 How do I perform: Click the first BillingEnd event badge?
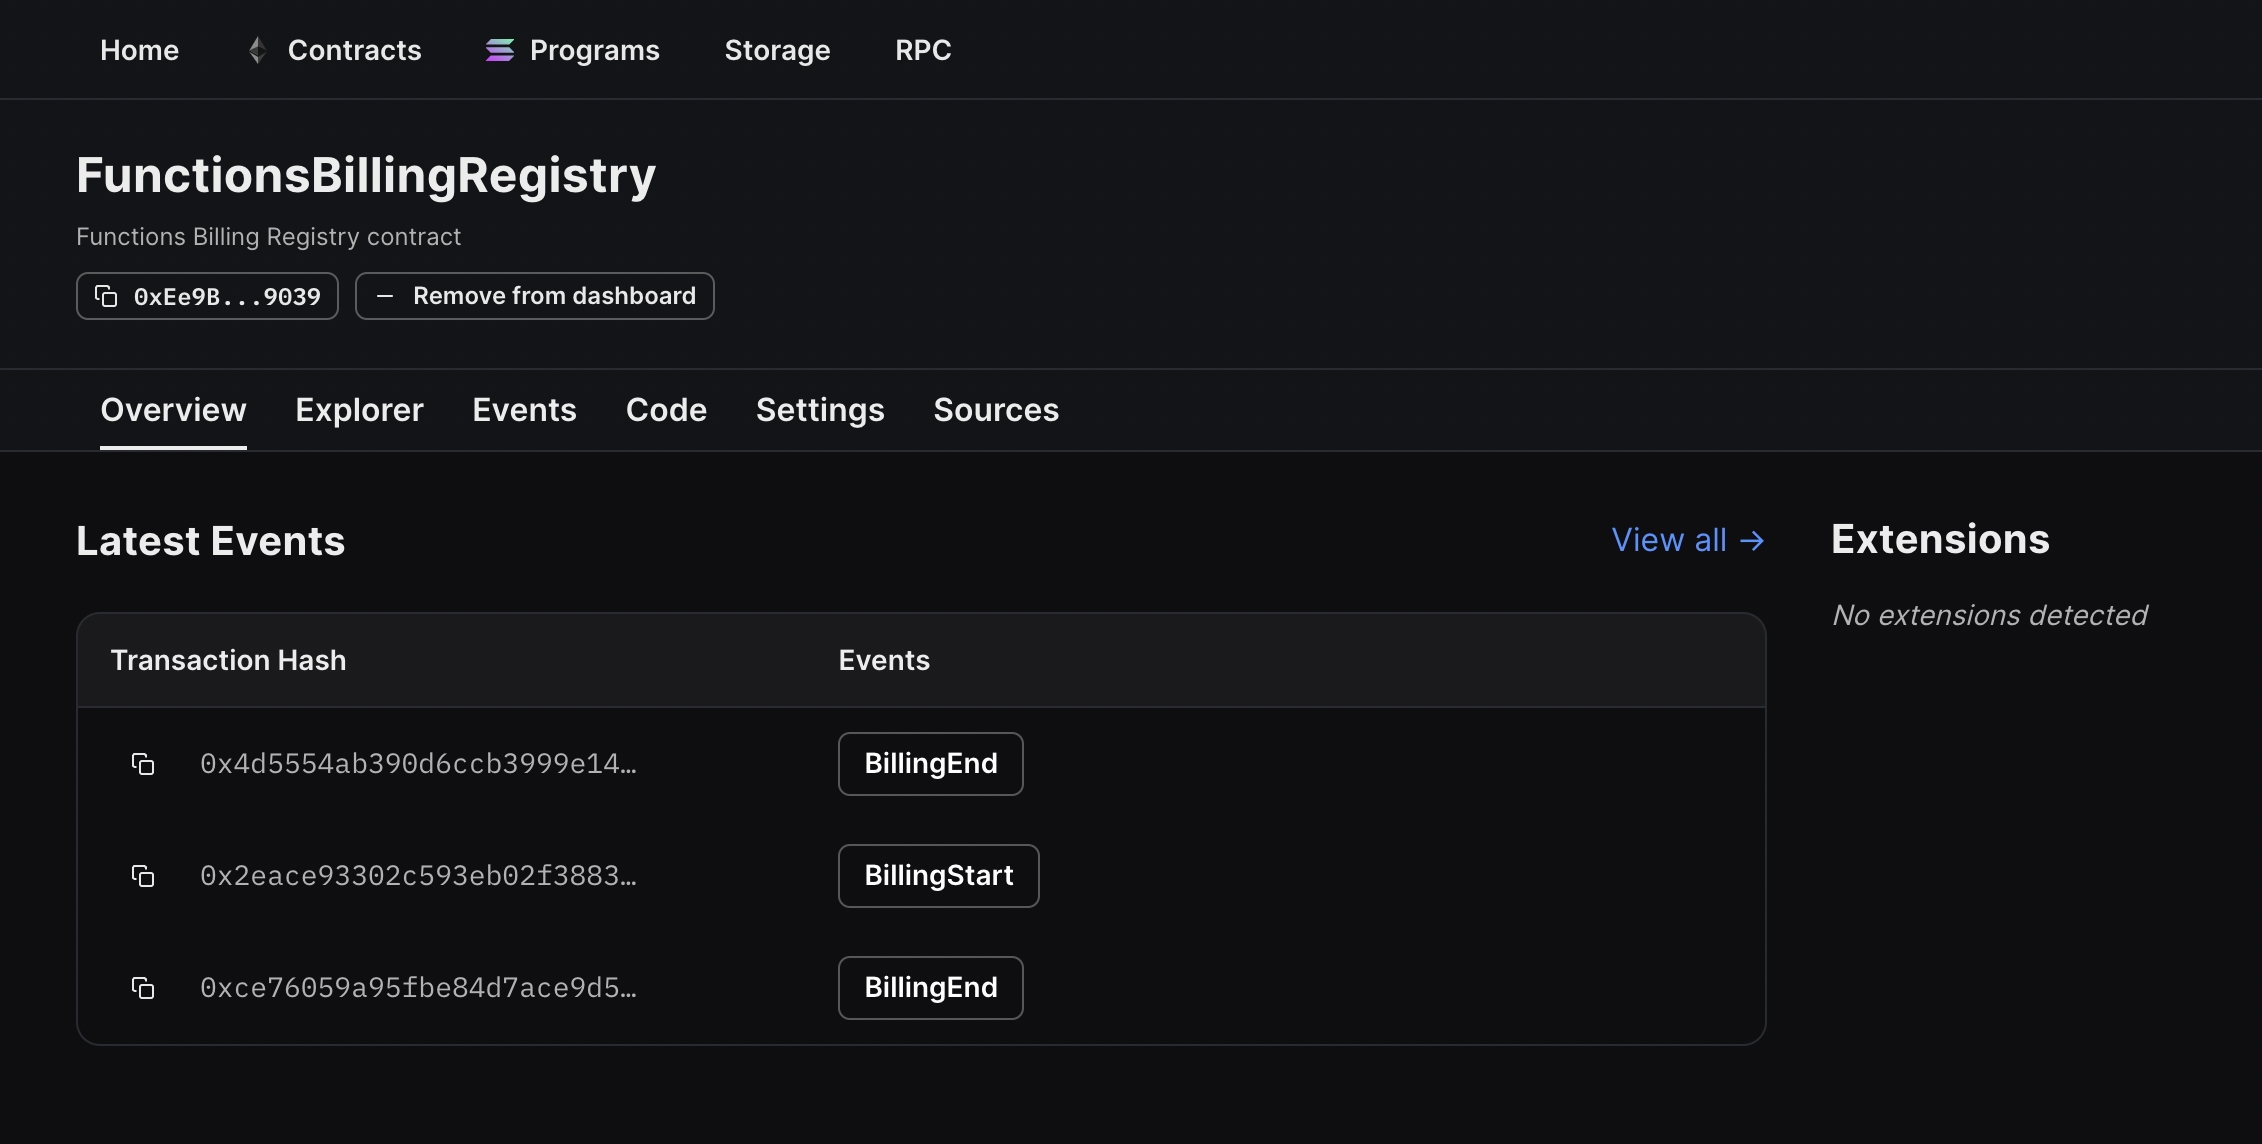930,764
